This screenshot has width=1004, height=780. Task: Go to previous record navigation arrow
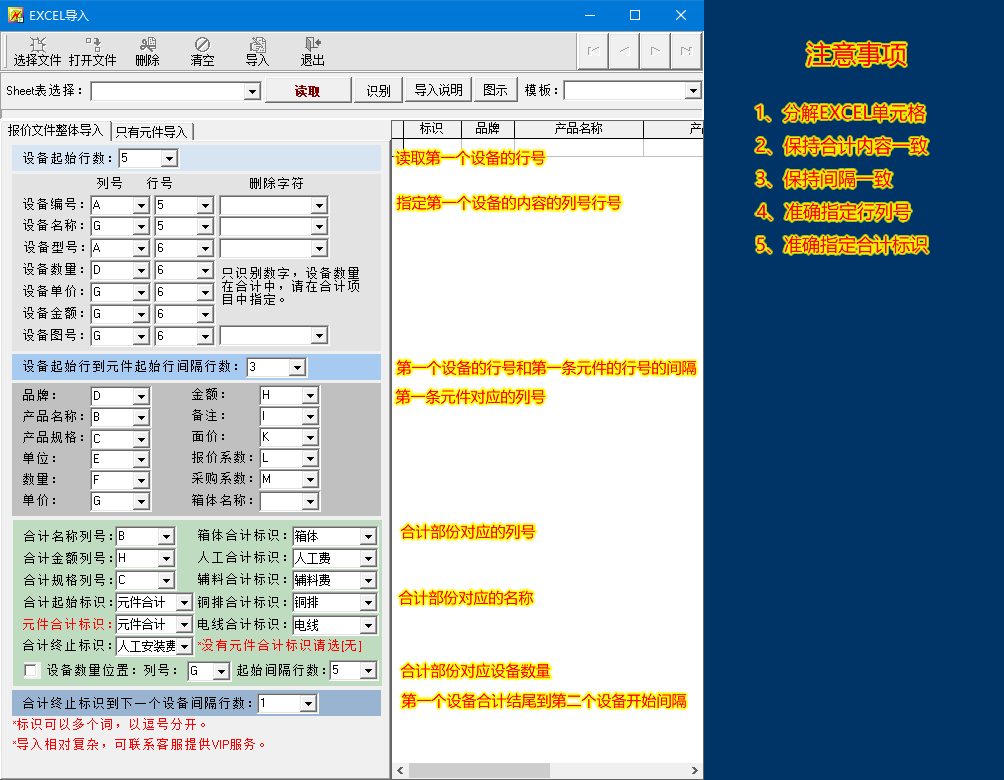624,51
